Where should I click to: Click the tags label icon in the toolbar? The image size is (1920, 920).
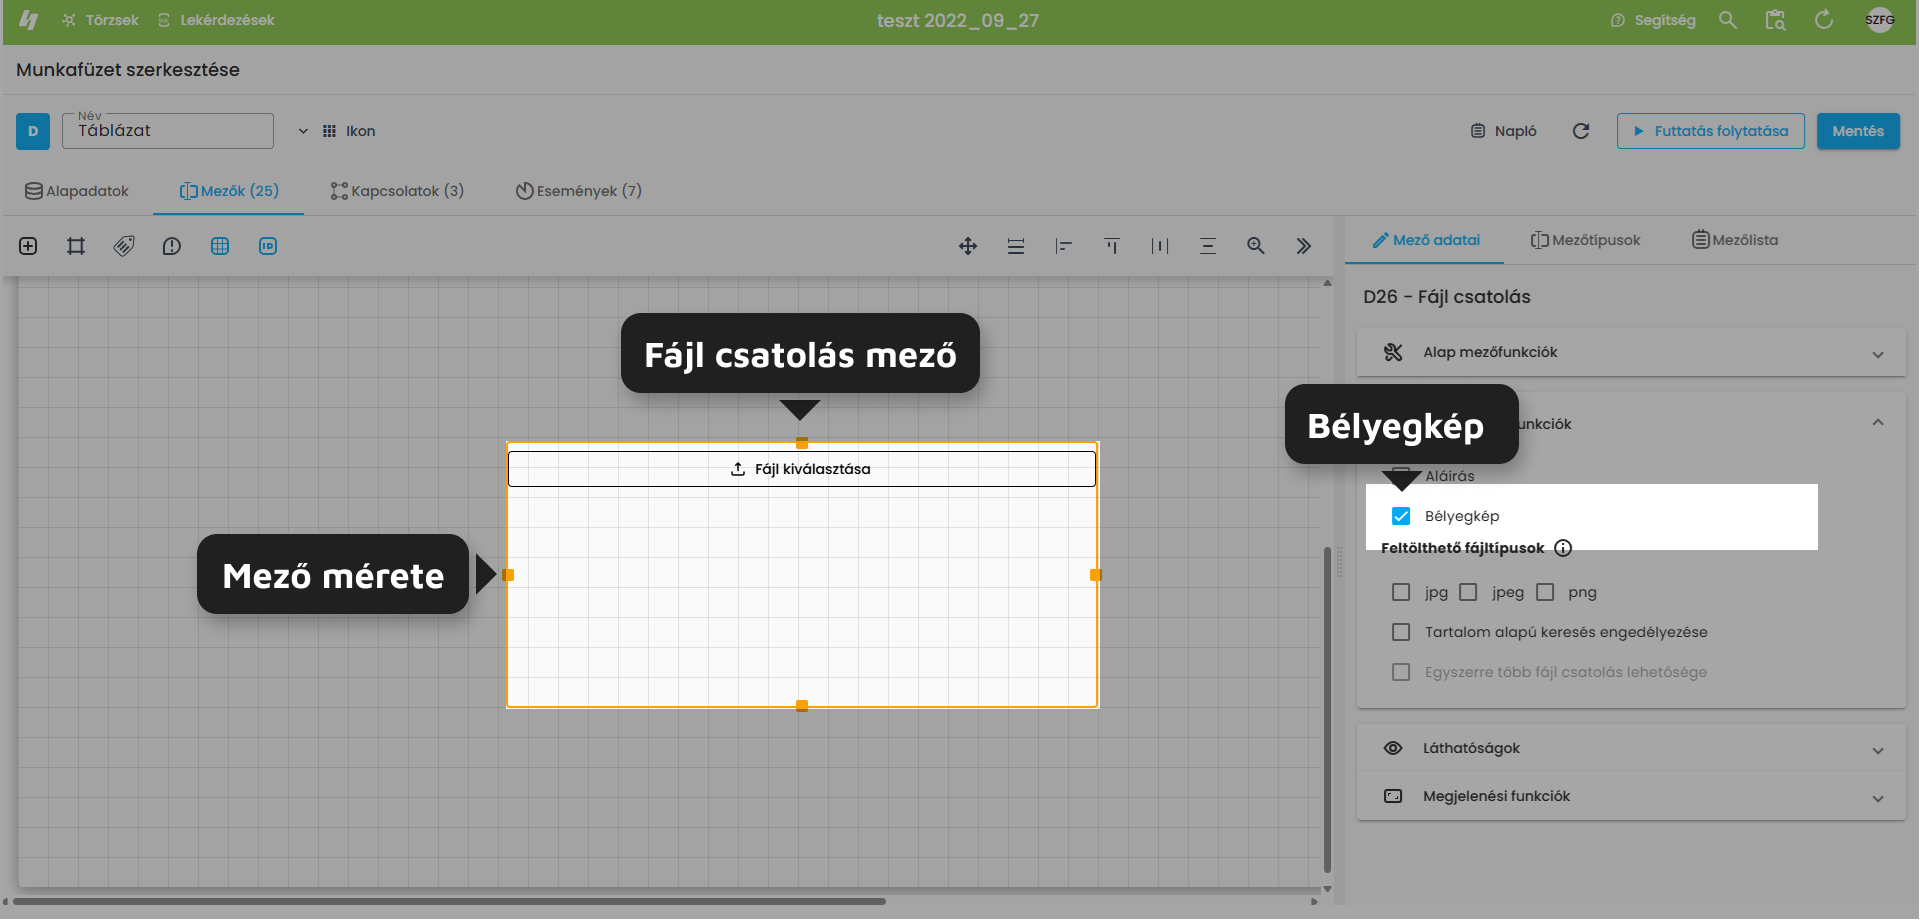coord(124,246)
